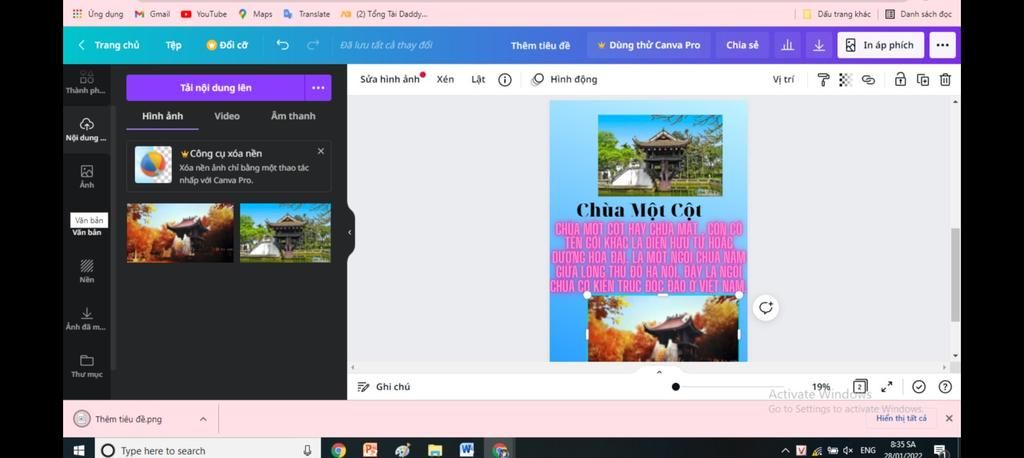Image resolution: width=1024 pixels, height=458 pixels.
Task: Open Word from the taskbar
Action: [x=466, y=450]
